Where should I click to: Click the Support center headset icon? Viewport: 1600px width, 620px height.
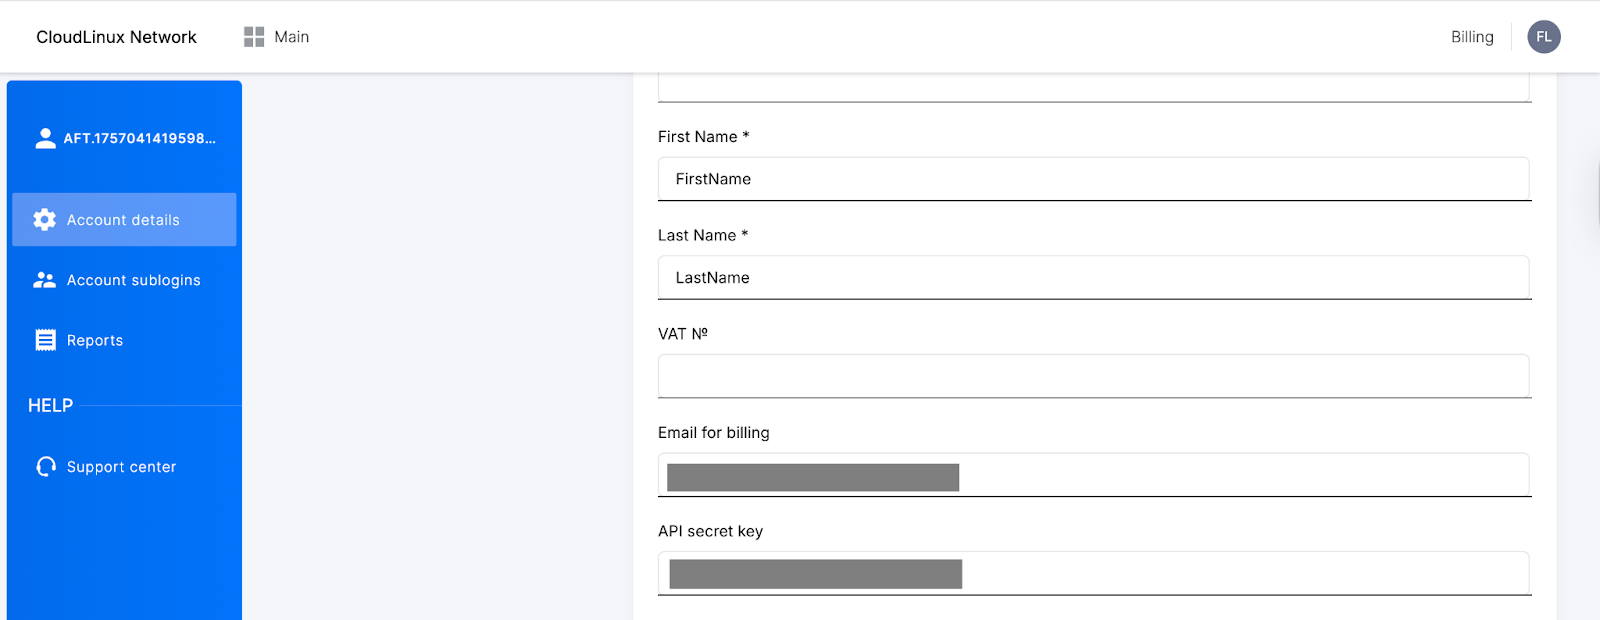point(46,467)
